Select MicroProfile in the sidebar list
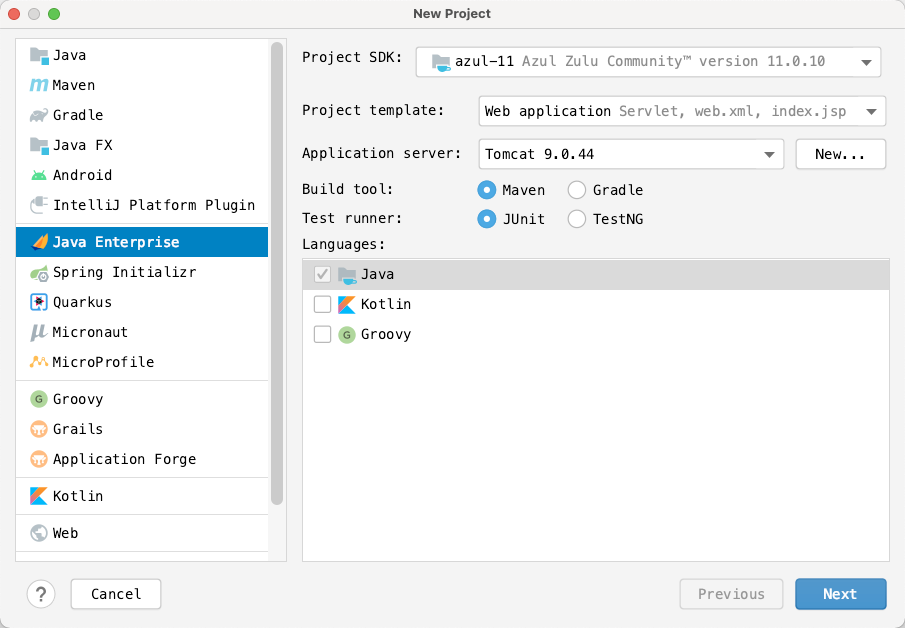The width and height of the screenshot is (905, 628). [142, 362]
